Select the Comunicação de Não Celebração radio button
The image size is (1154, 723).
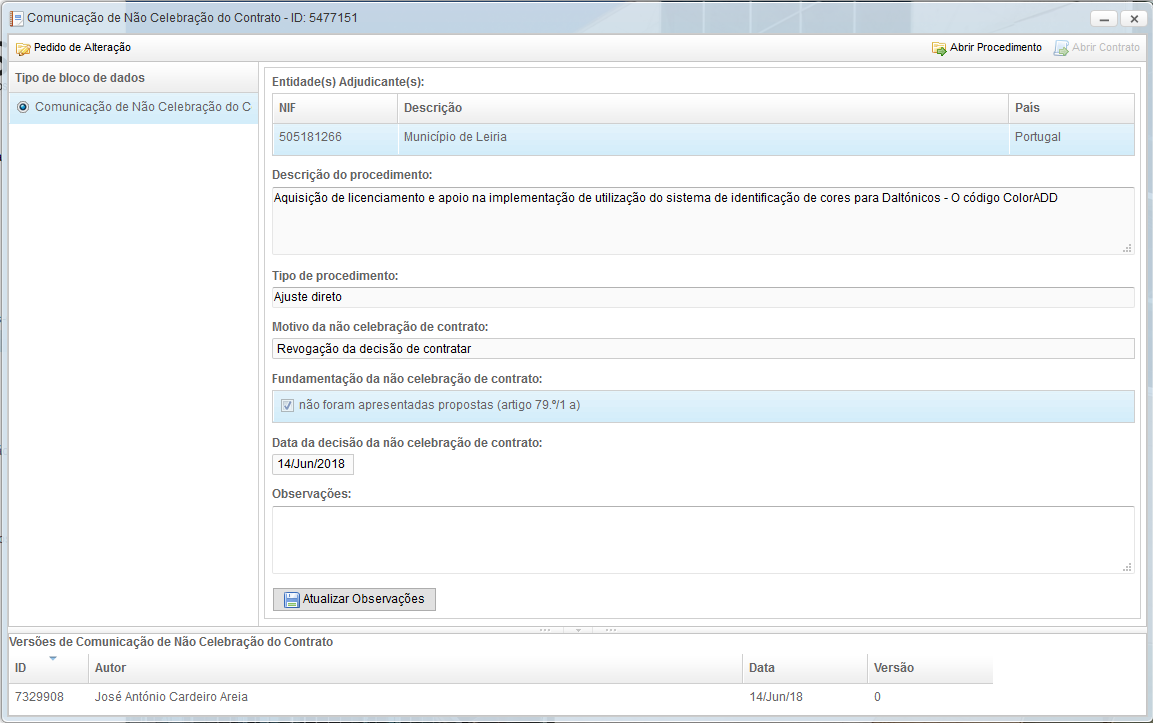pos(23,107)
